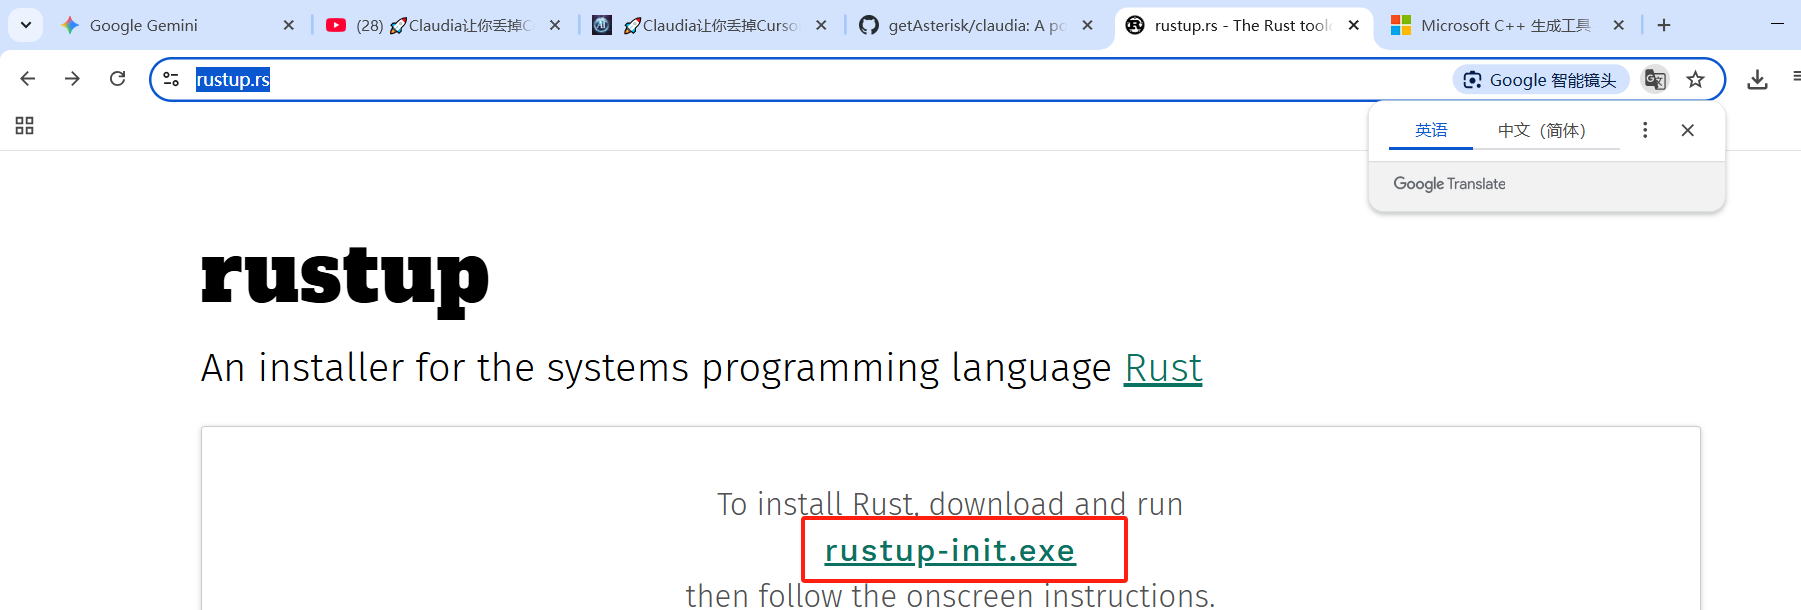Download rustup-init.exe
This screenshot has height=610, width=1801.
click(x=950, y=550)
